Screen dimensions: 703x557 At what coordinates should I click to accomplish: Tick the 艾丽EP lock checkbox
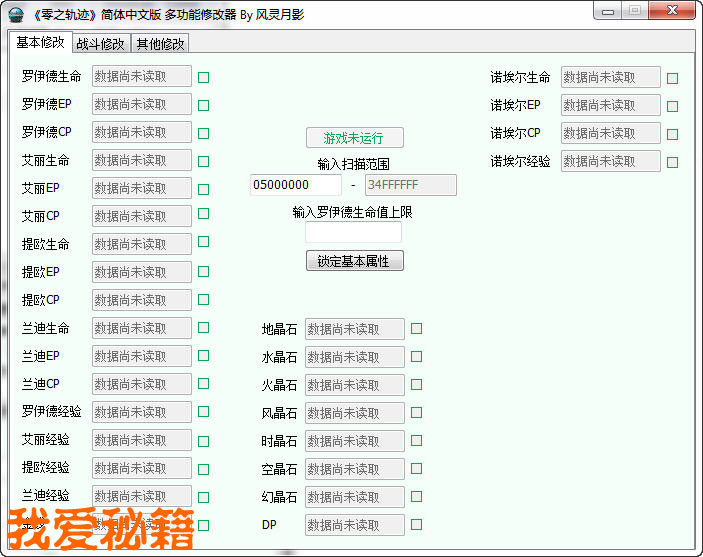coord(203,188)
